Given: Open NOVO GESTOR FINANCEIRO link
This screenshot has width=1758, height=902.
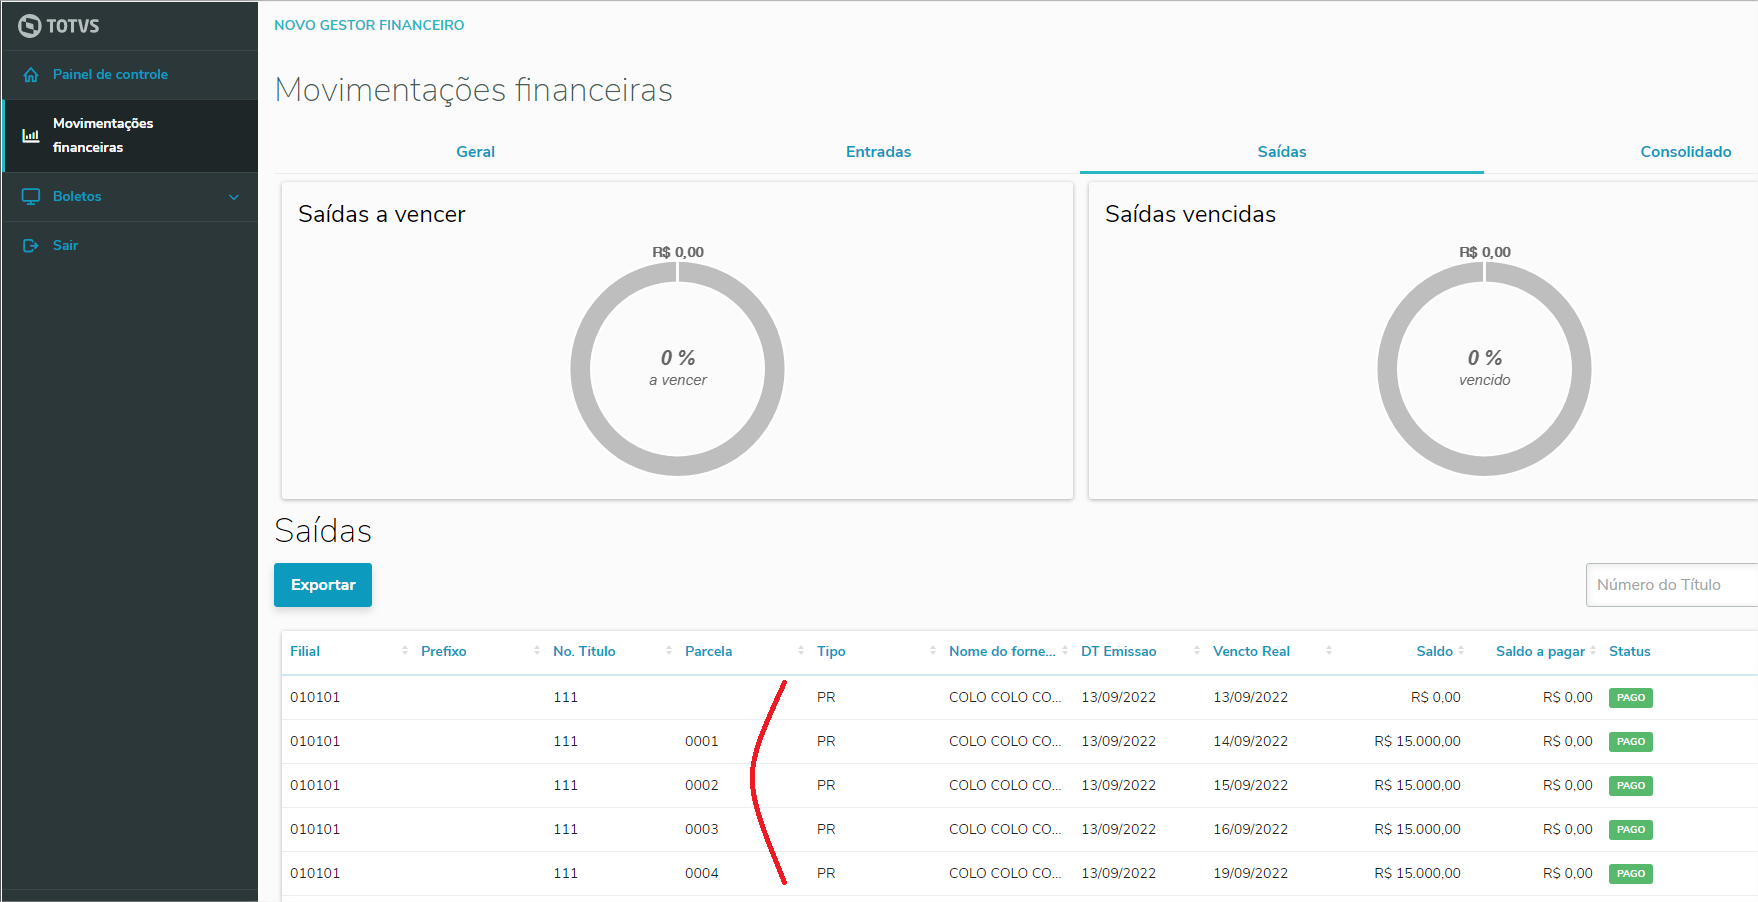Looking at the screenshot, I should click(369, 25).
